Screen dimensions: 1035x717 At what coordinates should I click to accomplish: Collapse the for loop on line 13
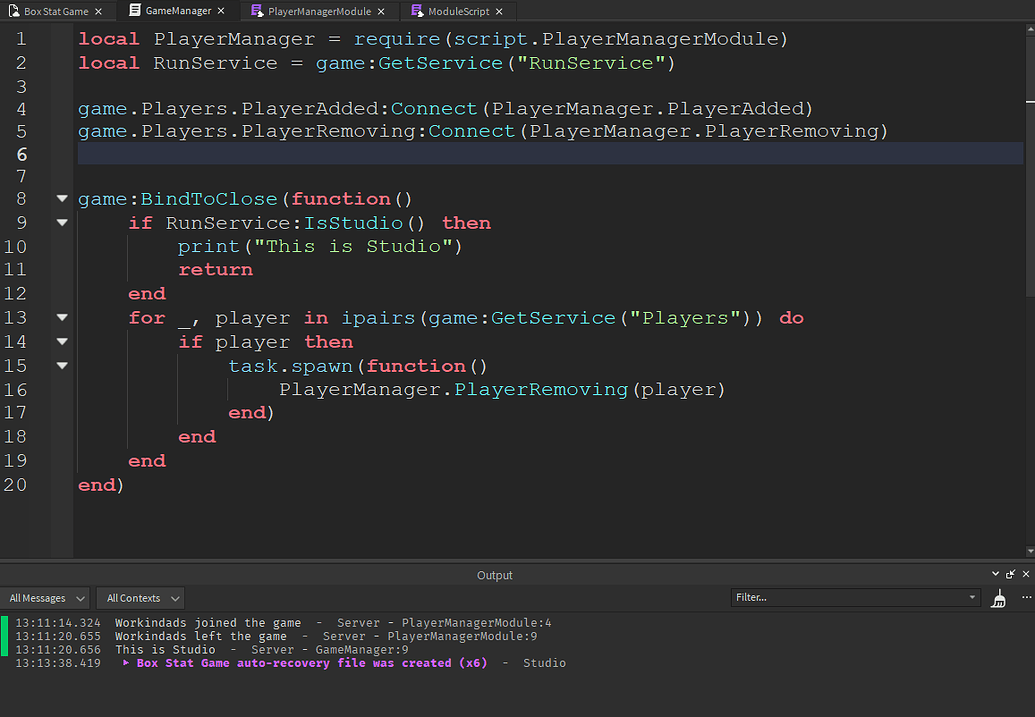pos(62,318)
